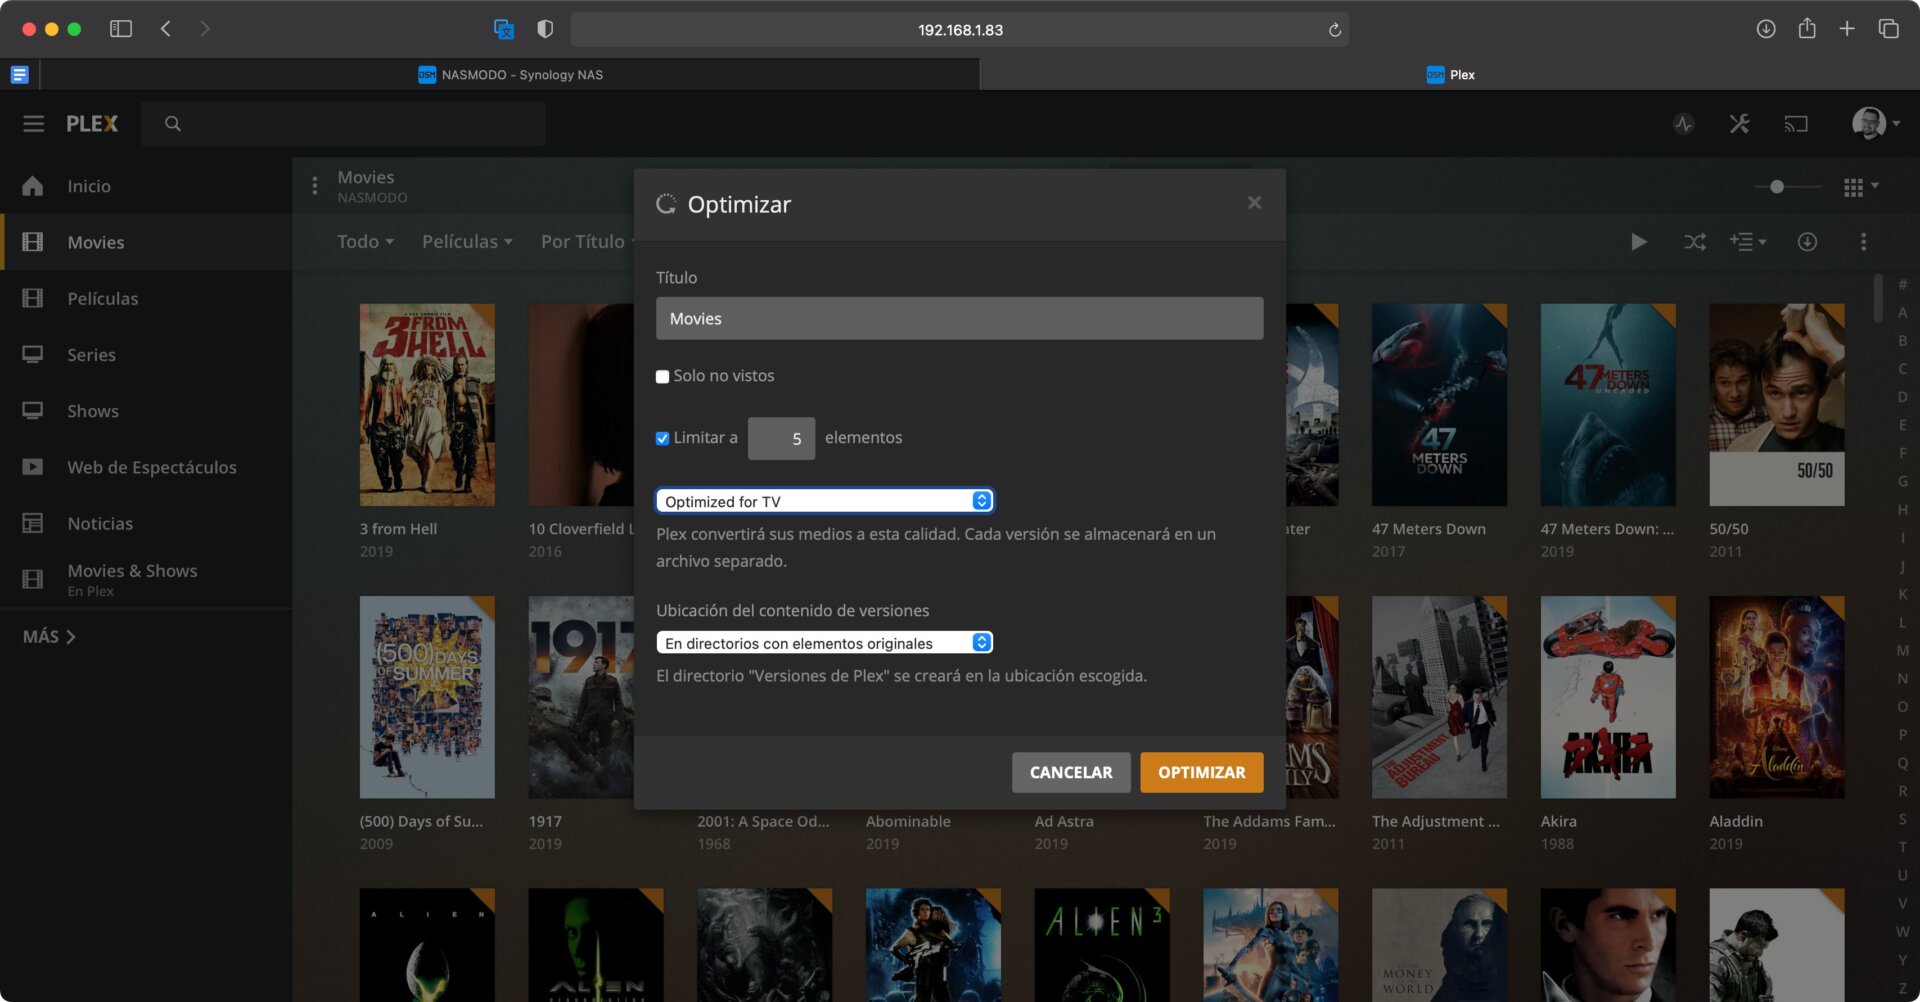1920x1002 pixels.
Task: Click the search magnifier icon
Action: pos(172,123)
